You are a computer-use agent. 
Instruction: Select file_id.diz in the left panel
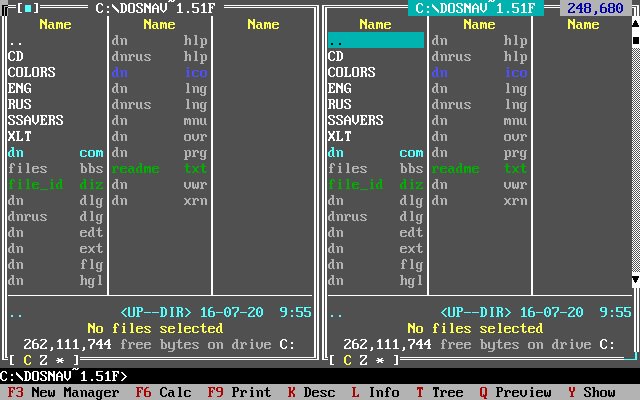pos(56,184)
